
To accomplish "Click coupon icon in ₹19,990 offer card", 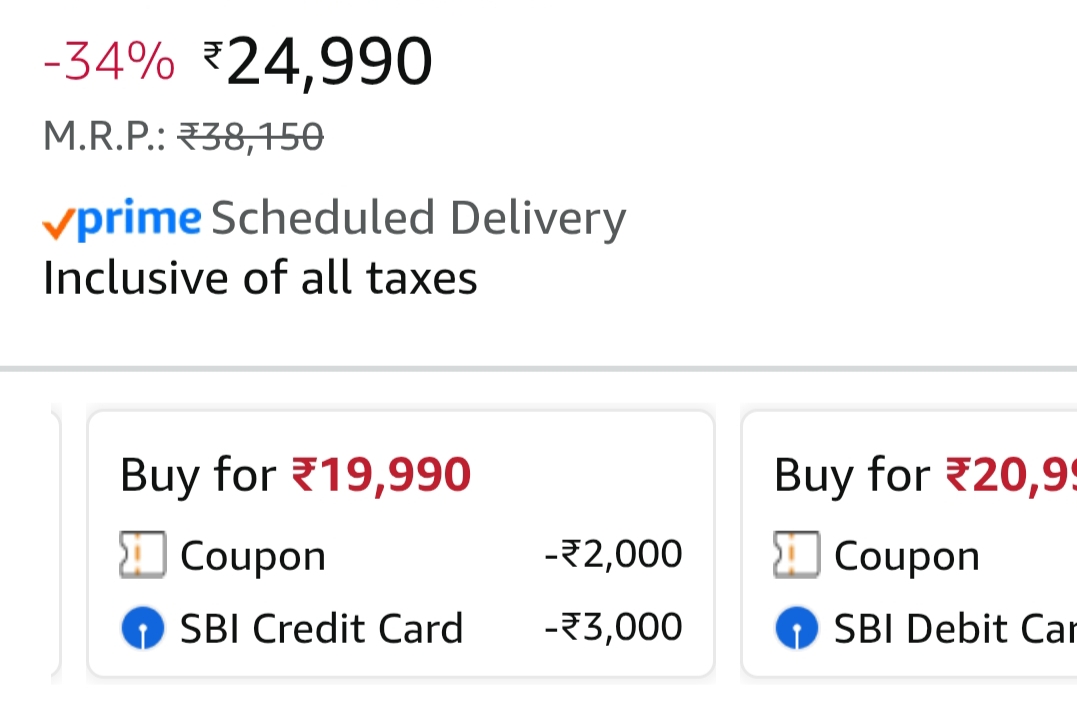I will tap(141, 555).
